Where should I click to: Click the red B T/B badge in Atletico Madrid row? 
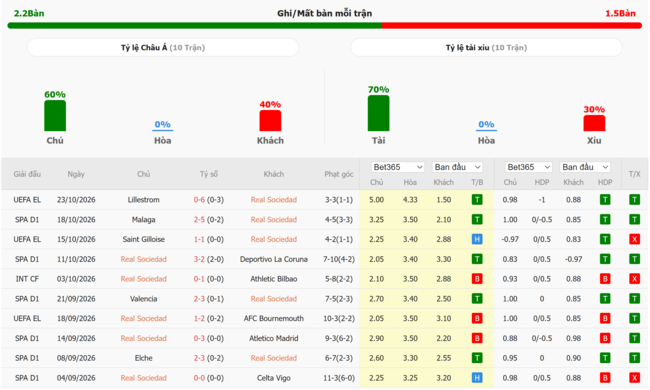pos(477,338)
